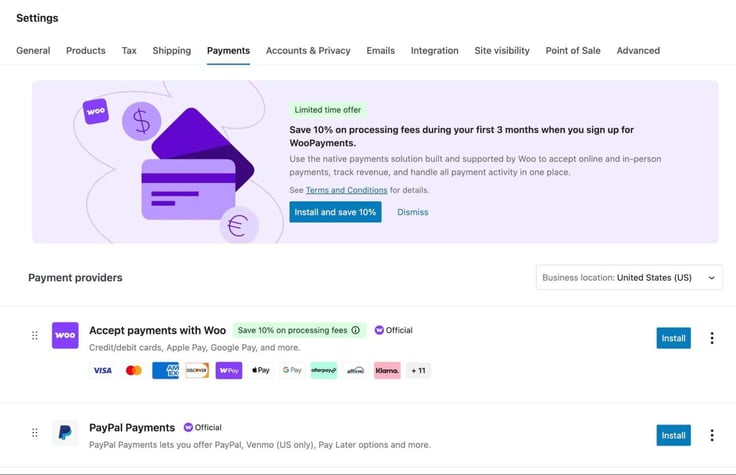Go to Site visibility tab
The height and width of the screenshot is (475, 736).
[502, 51]
